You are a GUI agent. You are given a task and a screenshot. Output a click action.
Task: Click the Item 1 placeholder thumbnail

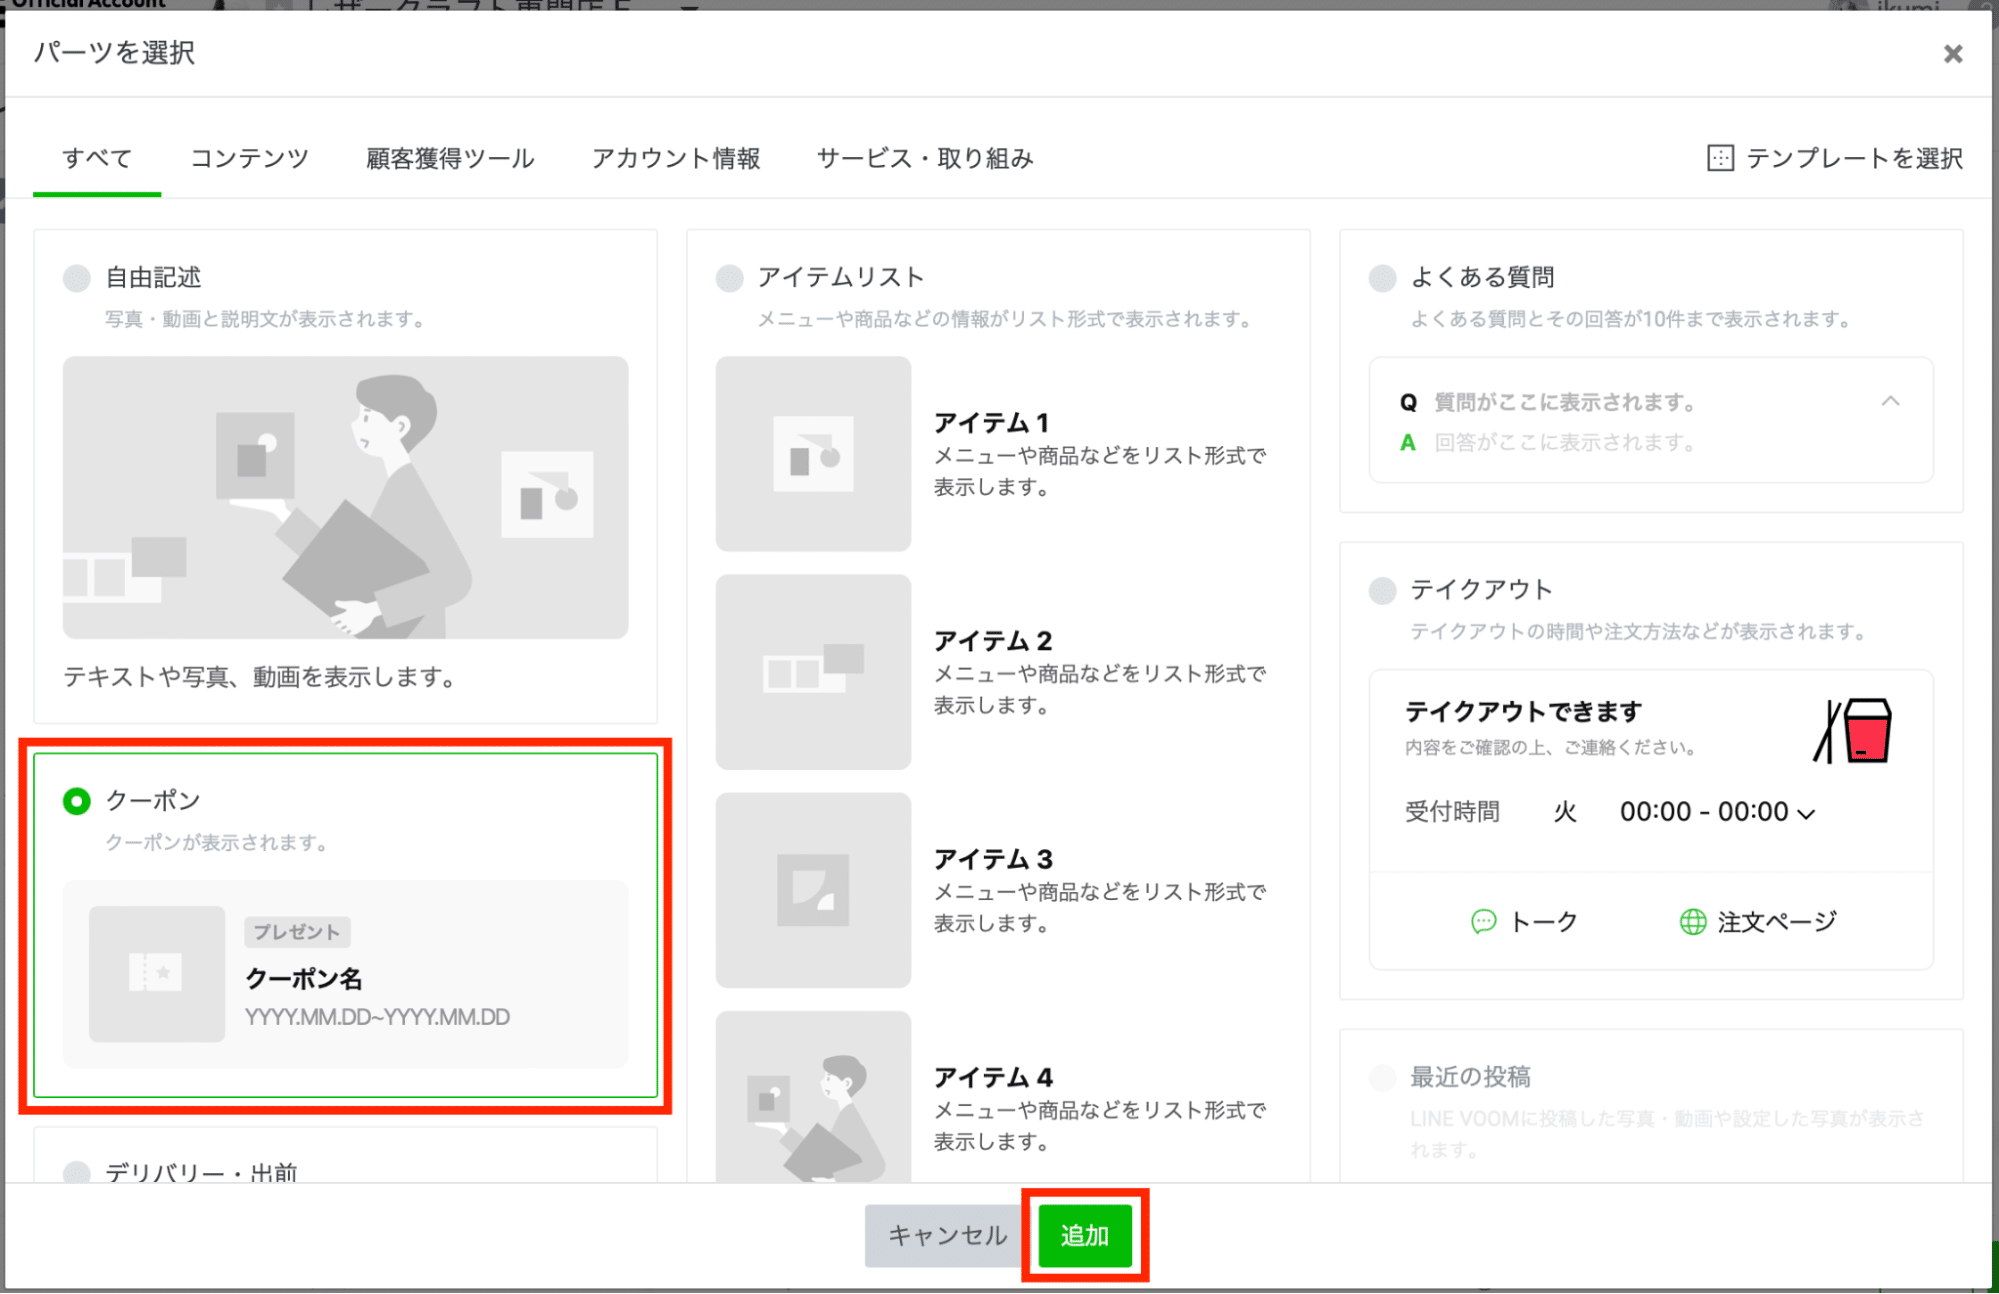pyautogui.click(x=813, y=454)
